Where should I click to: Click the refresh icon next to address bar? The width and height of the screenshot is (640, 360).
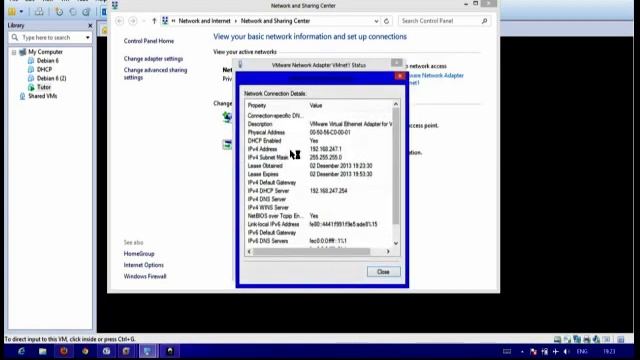(386, 21)
